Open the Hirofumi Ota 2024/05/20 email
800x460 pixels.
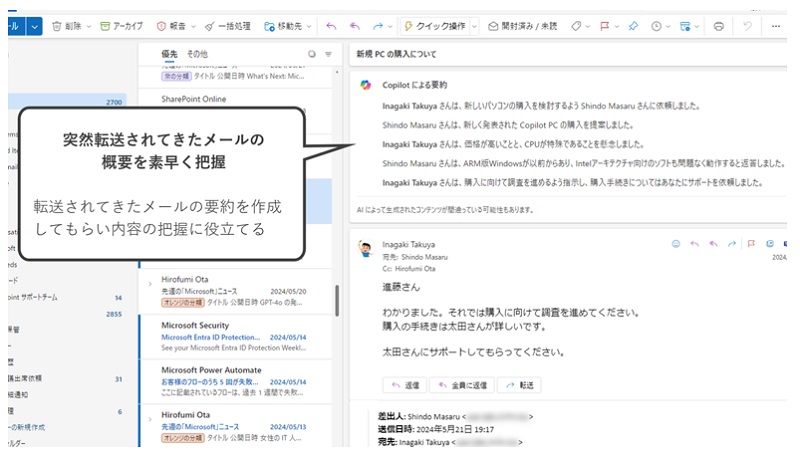point(235,291)
